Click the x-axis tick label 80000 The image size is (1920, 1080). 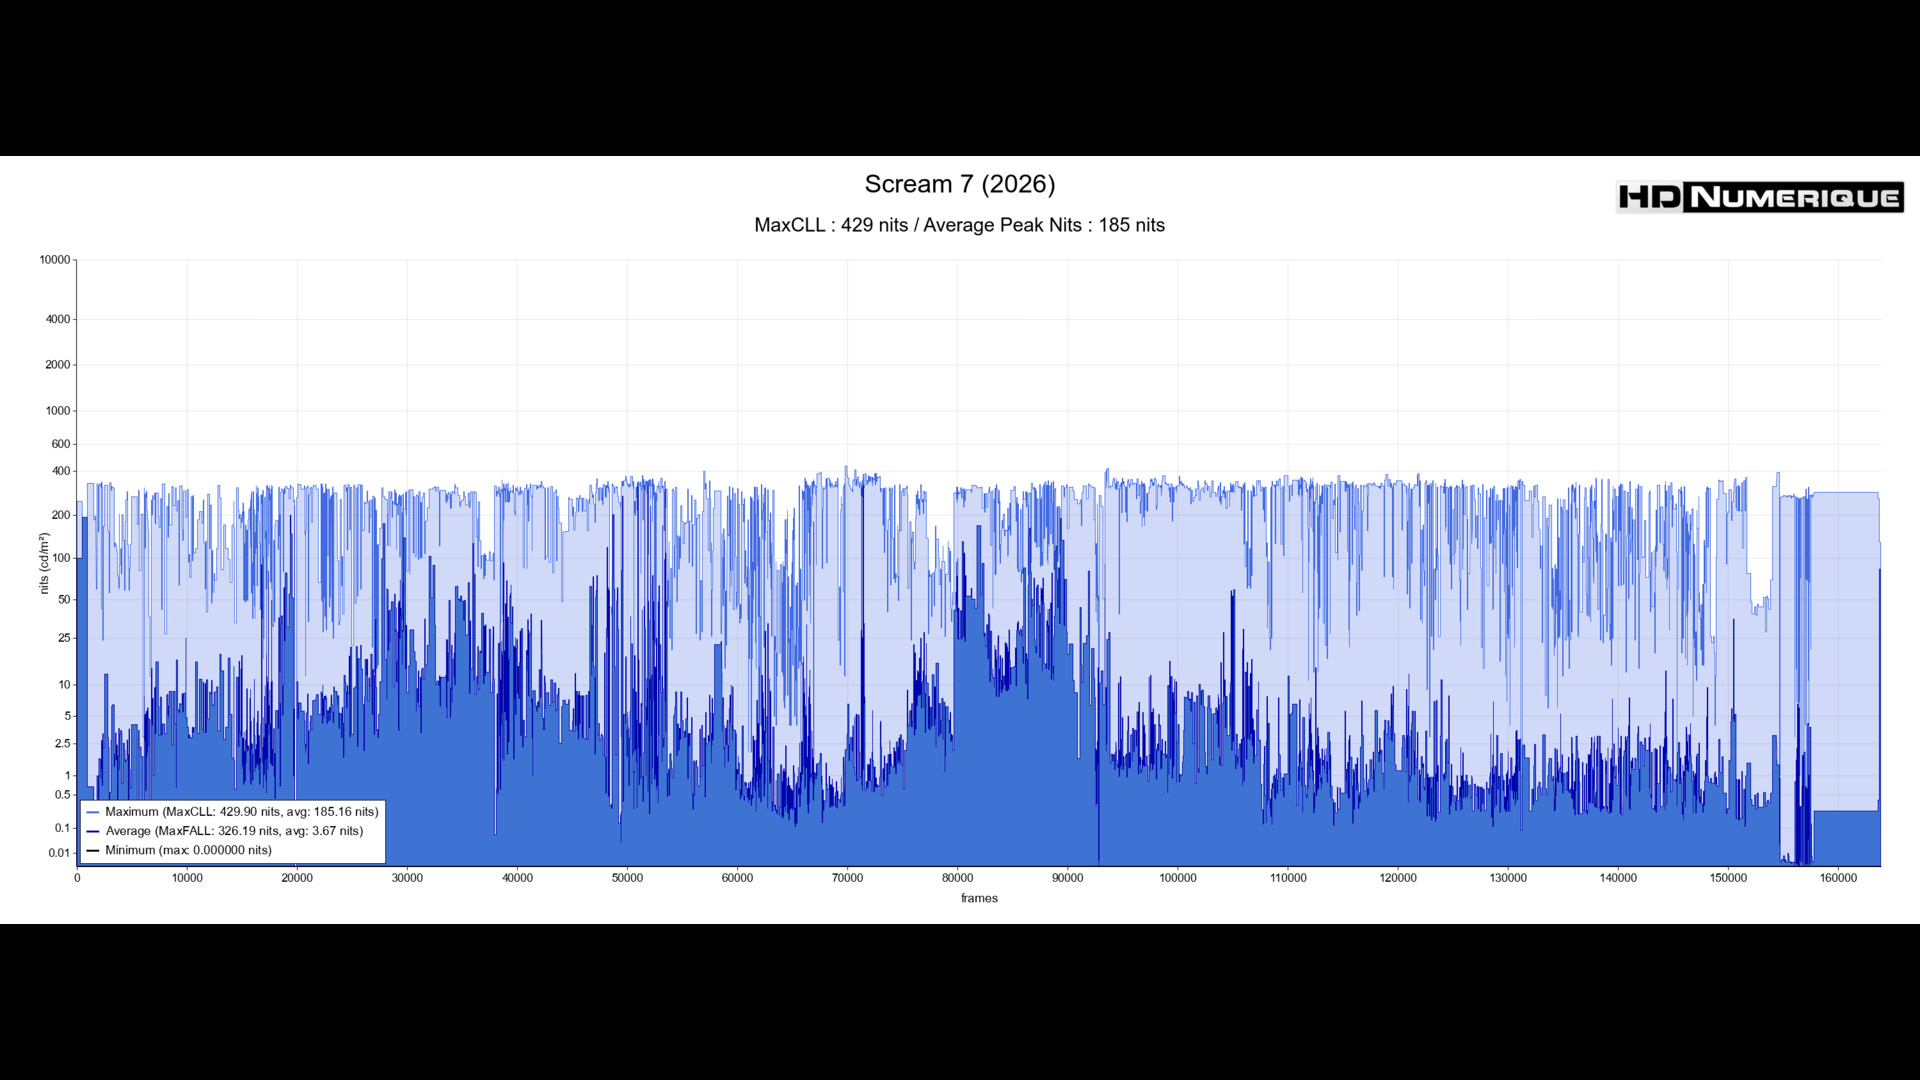coord(957,878)
